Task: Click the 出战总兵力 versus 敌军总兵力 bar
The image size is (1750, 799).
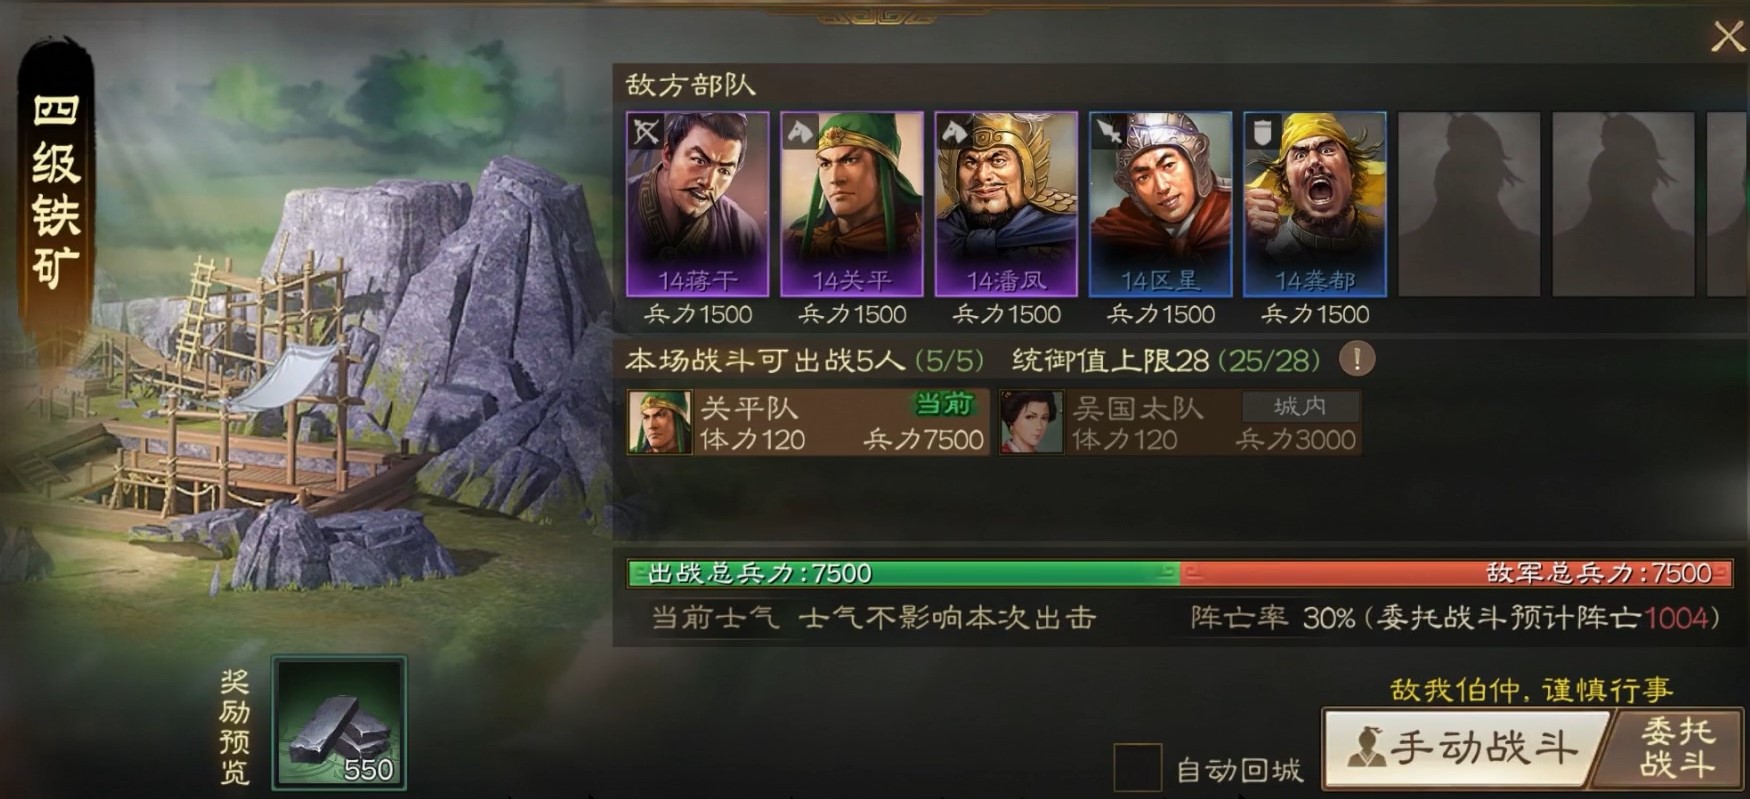Action: pos(1180,573)
